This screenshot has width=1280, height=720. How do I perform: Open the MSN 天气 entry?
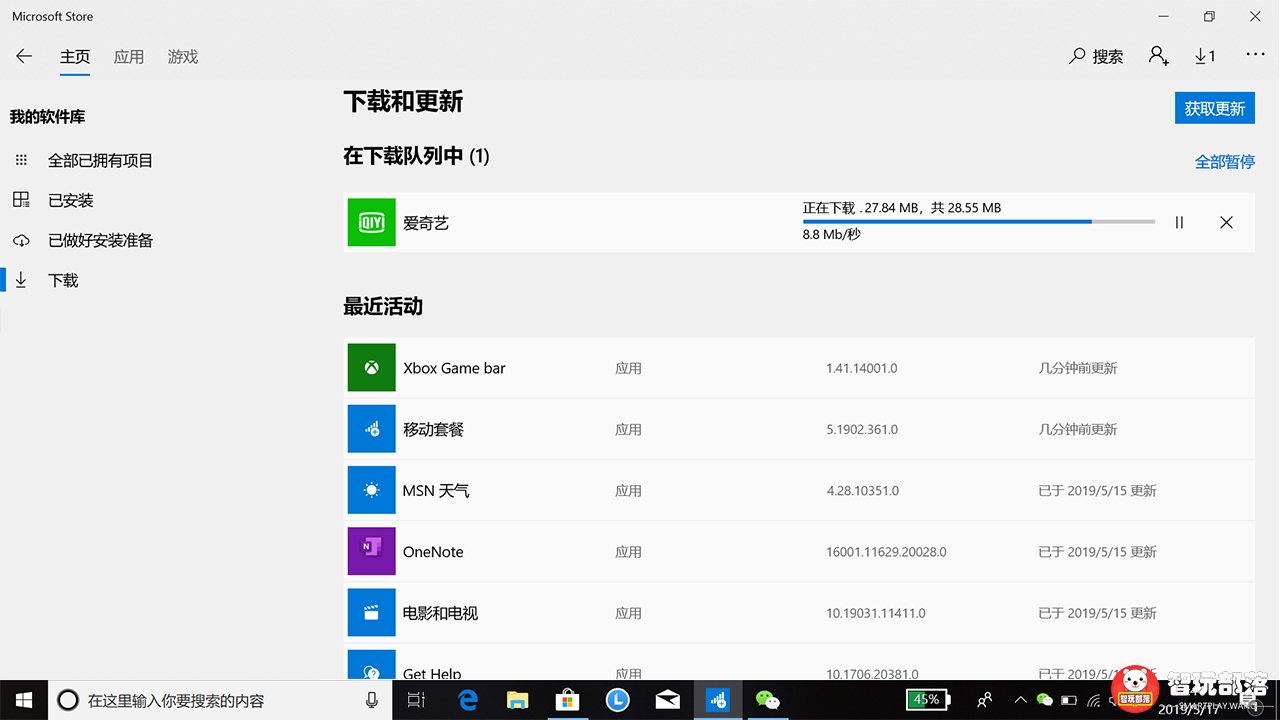coord(799,490)
